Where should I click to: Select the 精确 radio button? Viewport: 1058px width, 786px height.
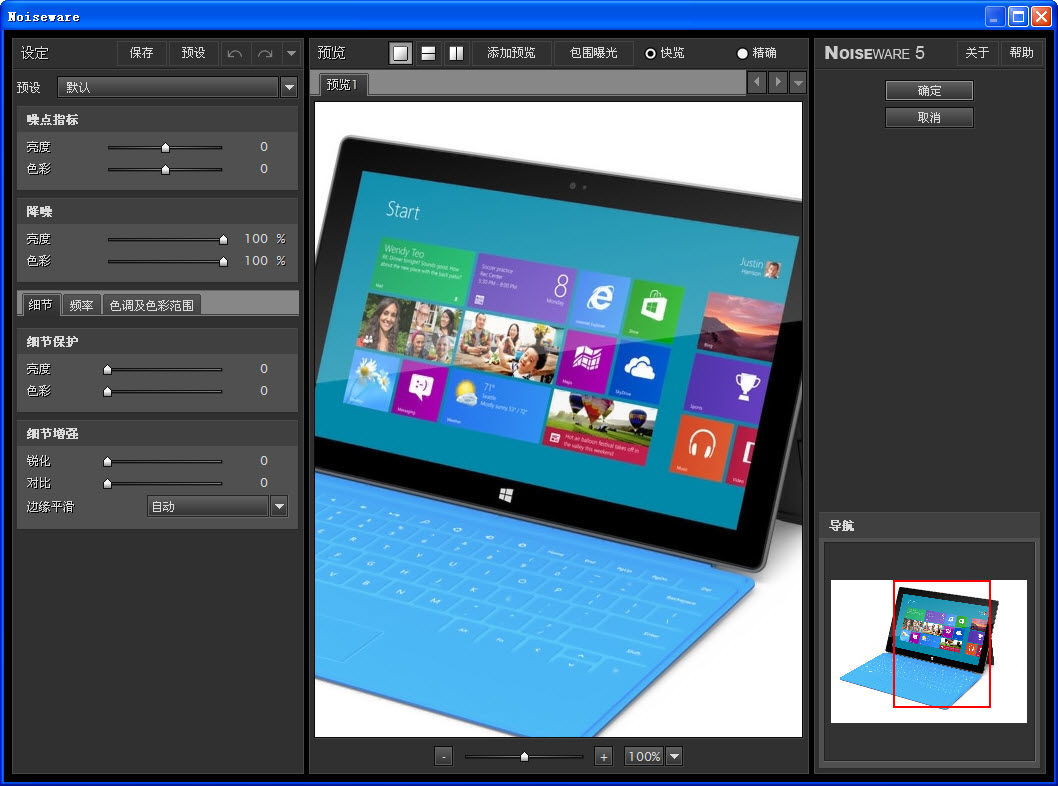[742, 53]
